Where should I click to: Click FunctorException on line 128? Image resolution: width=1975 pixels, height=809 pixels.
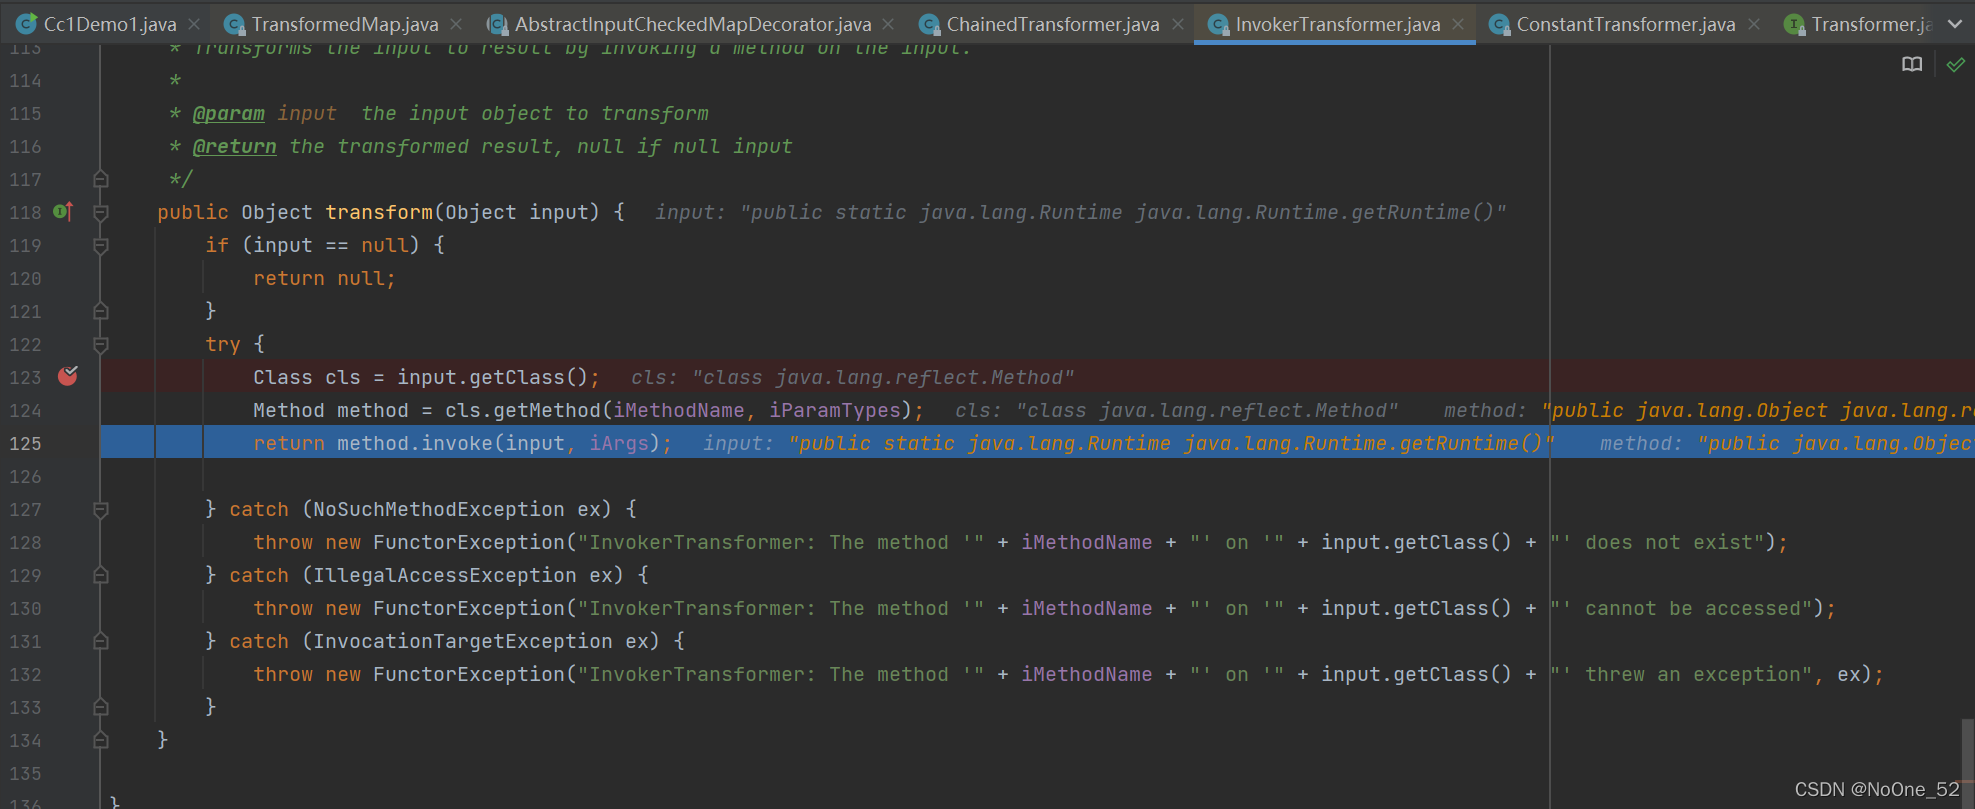coord(469,542)
